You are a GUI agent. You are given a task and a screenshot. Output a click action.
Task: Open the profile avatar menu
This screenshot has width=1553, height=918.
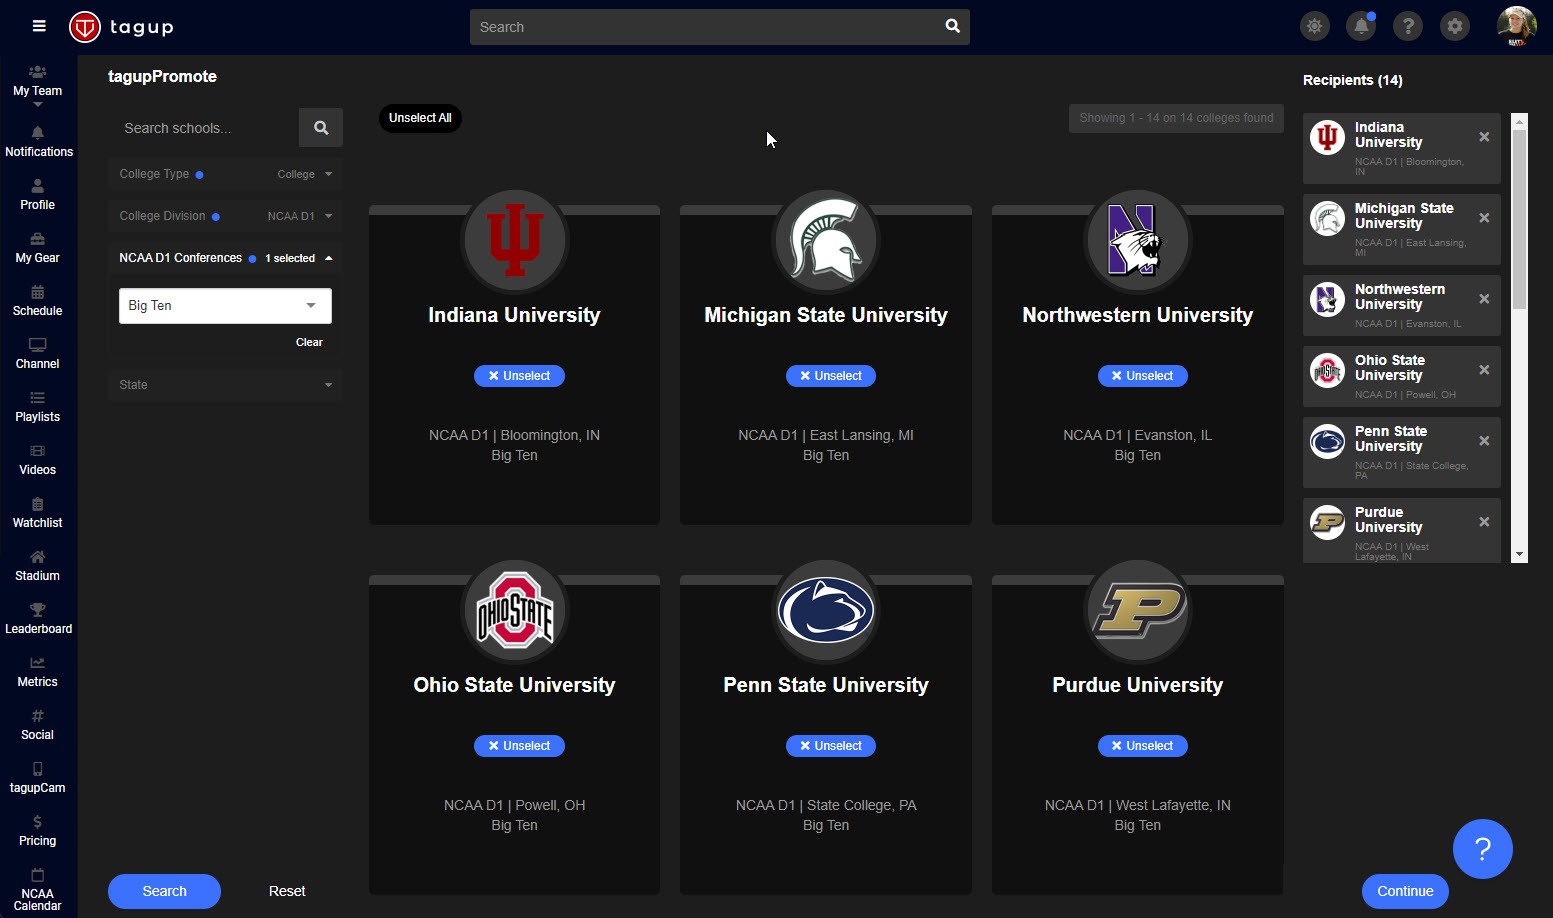pos(1516,26)
